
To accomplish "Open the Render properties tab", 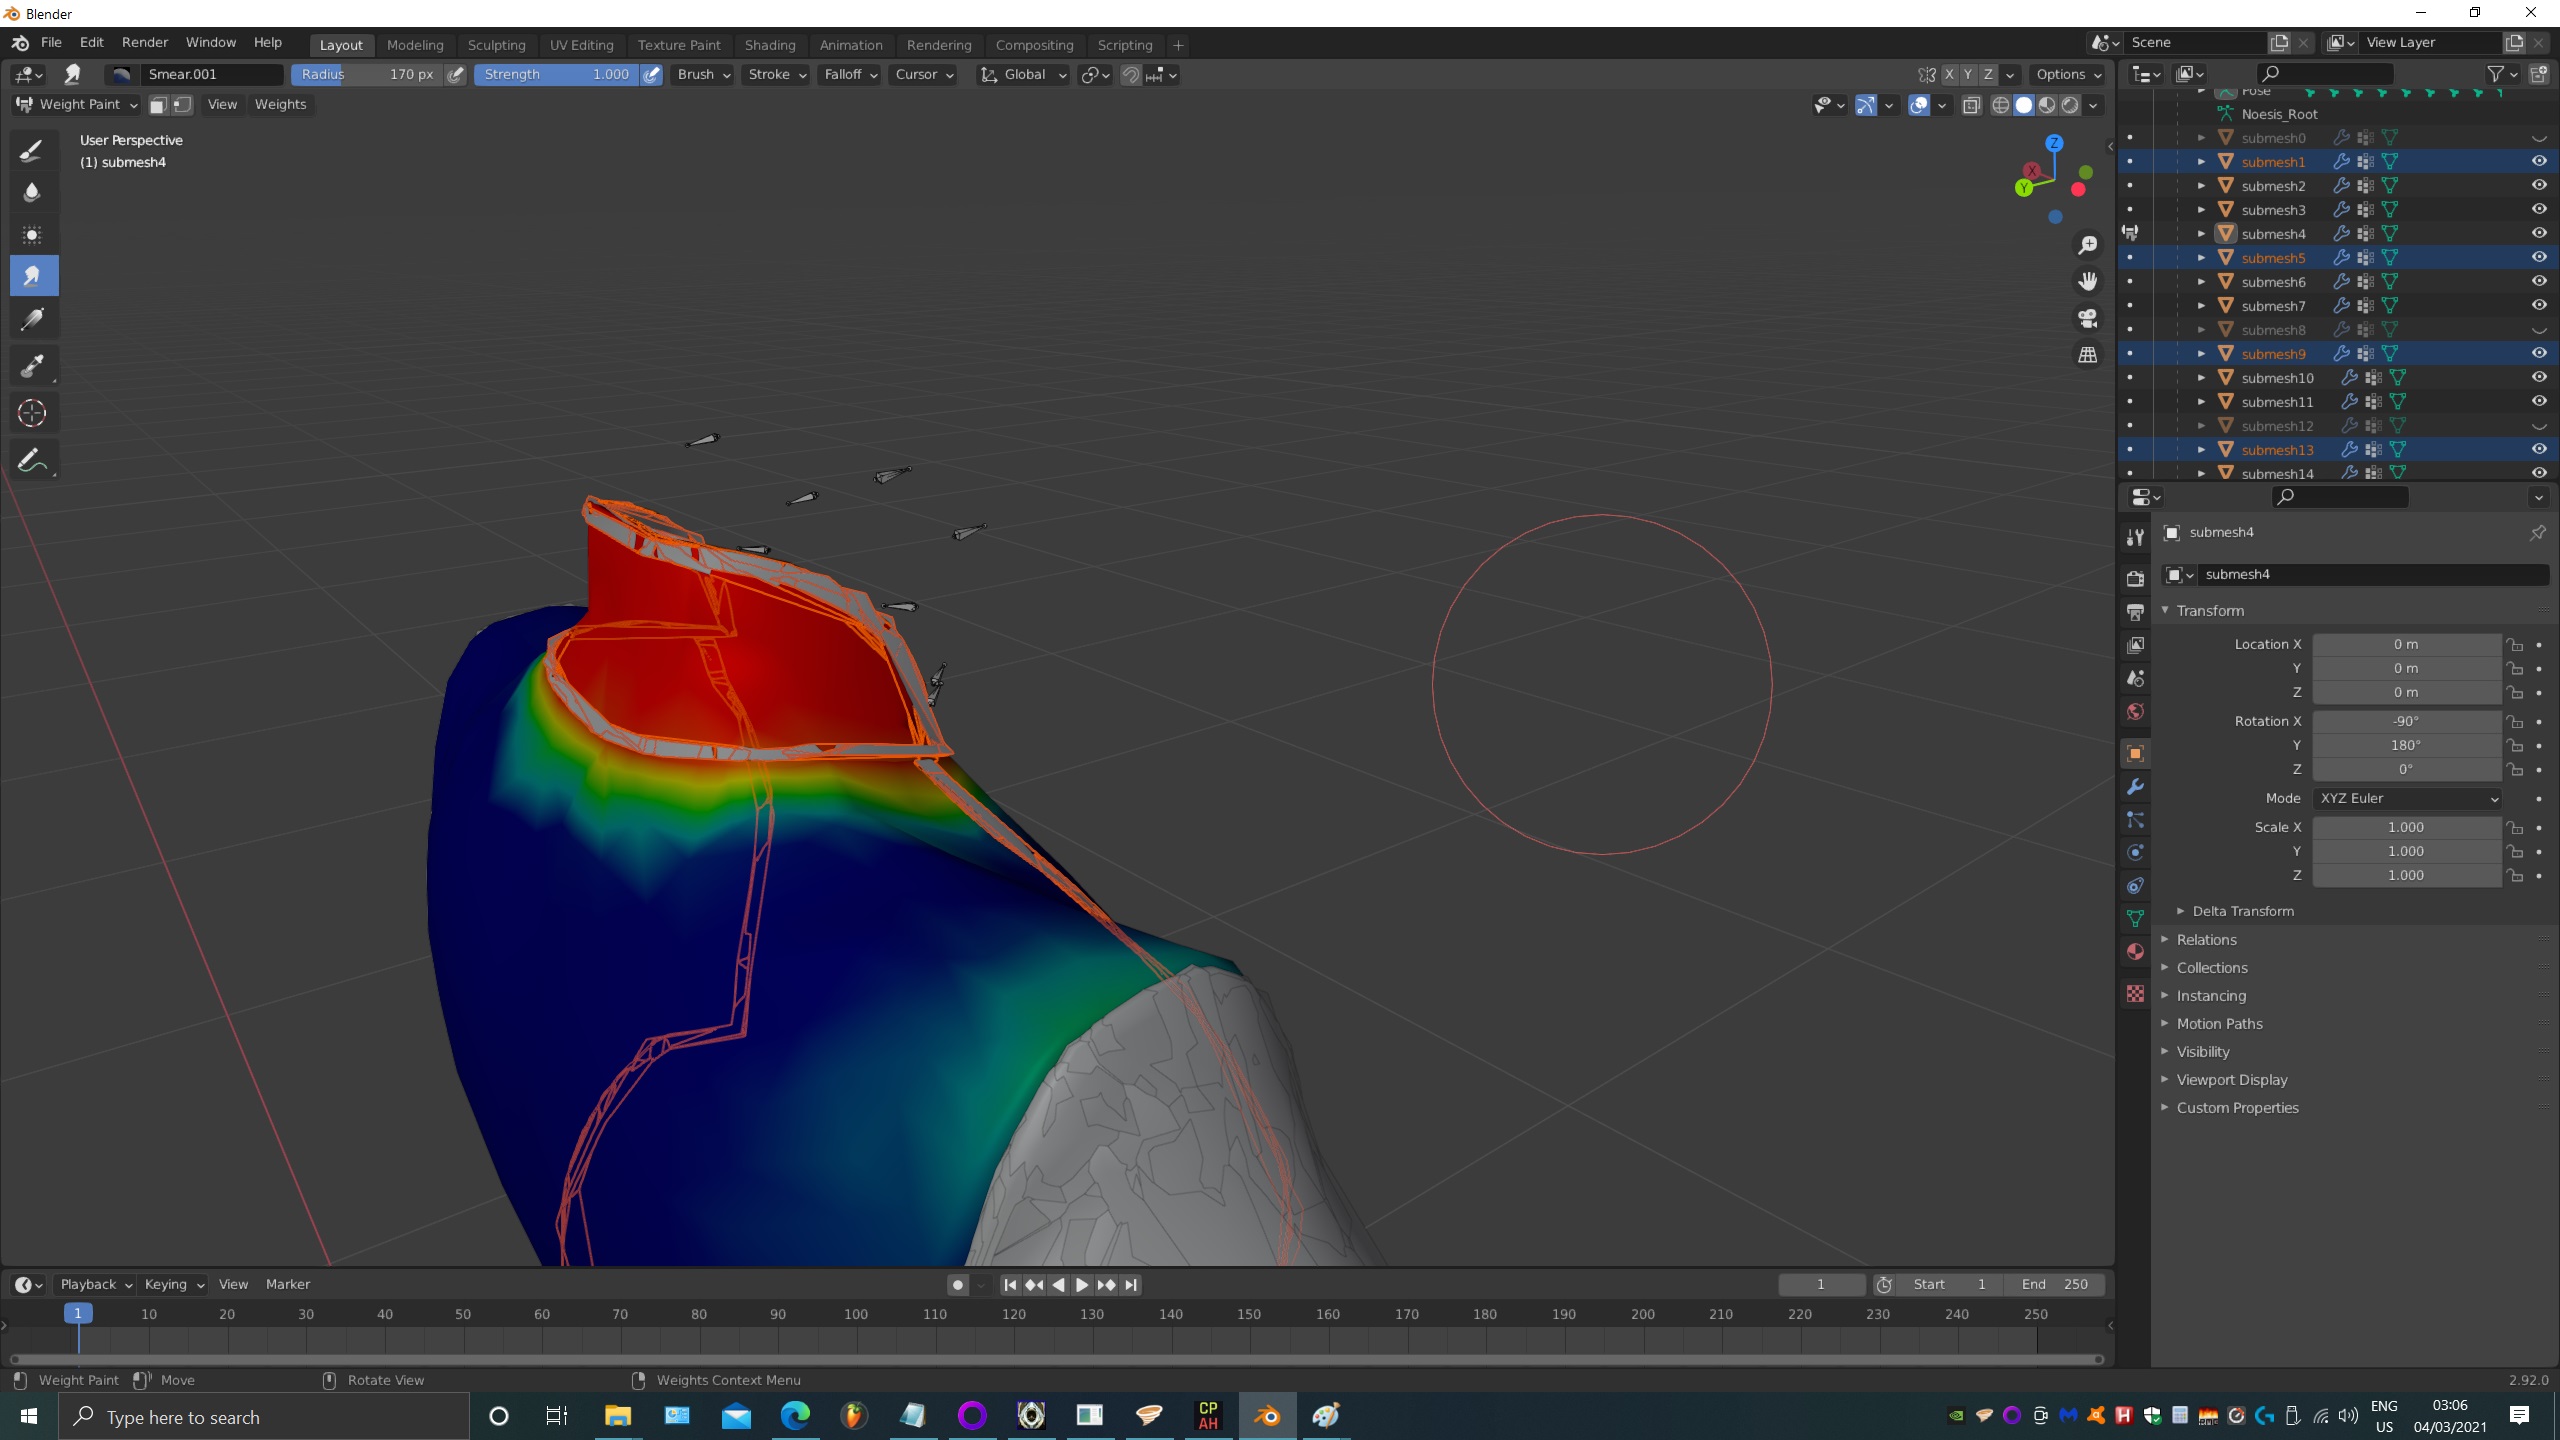I will (2135, 578).
